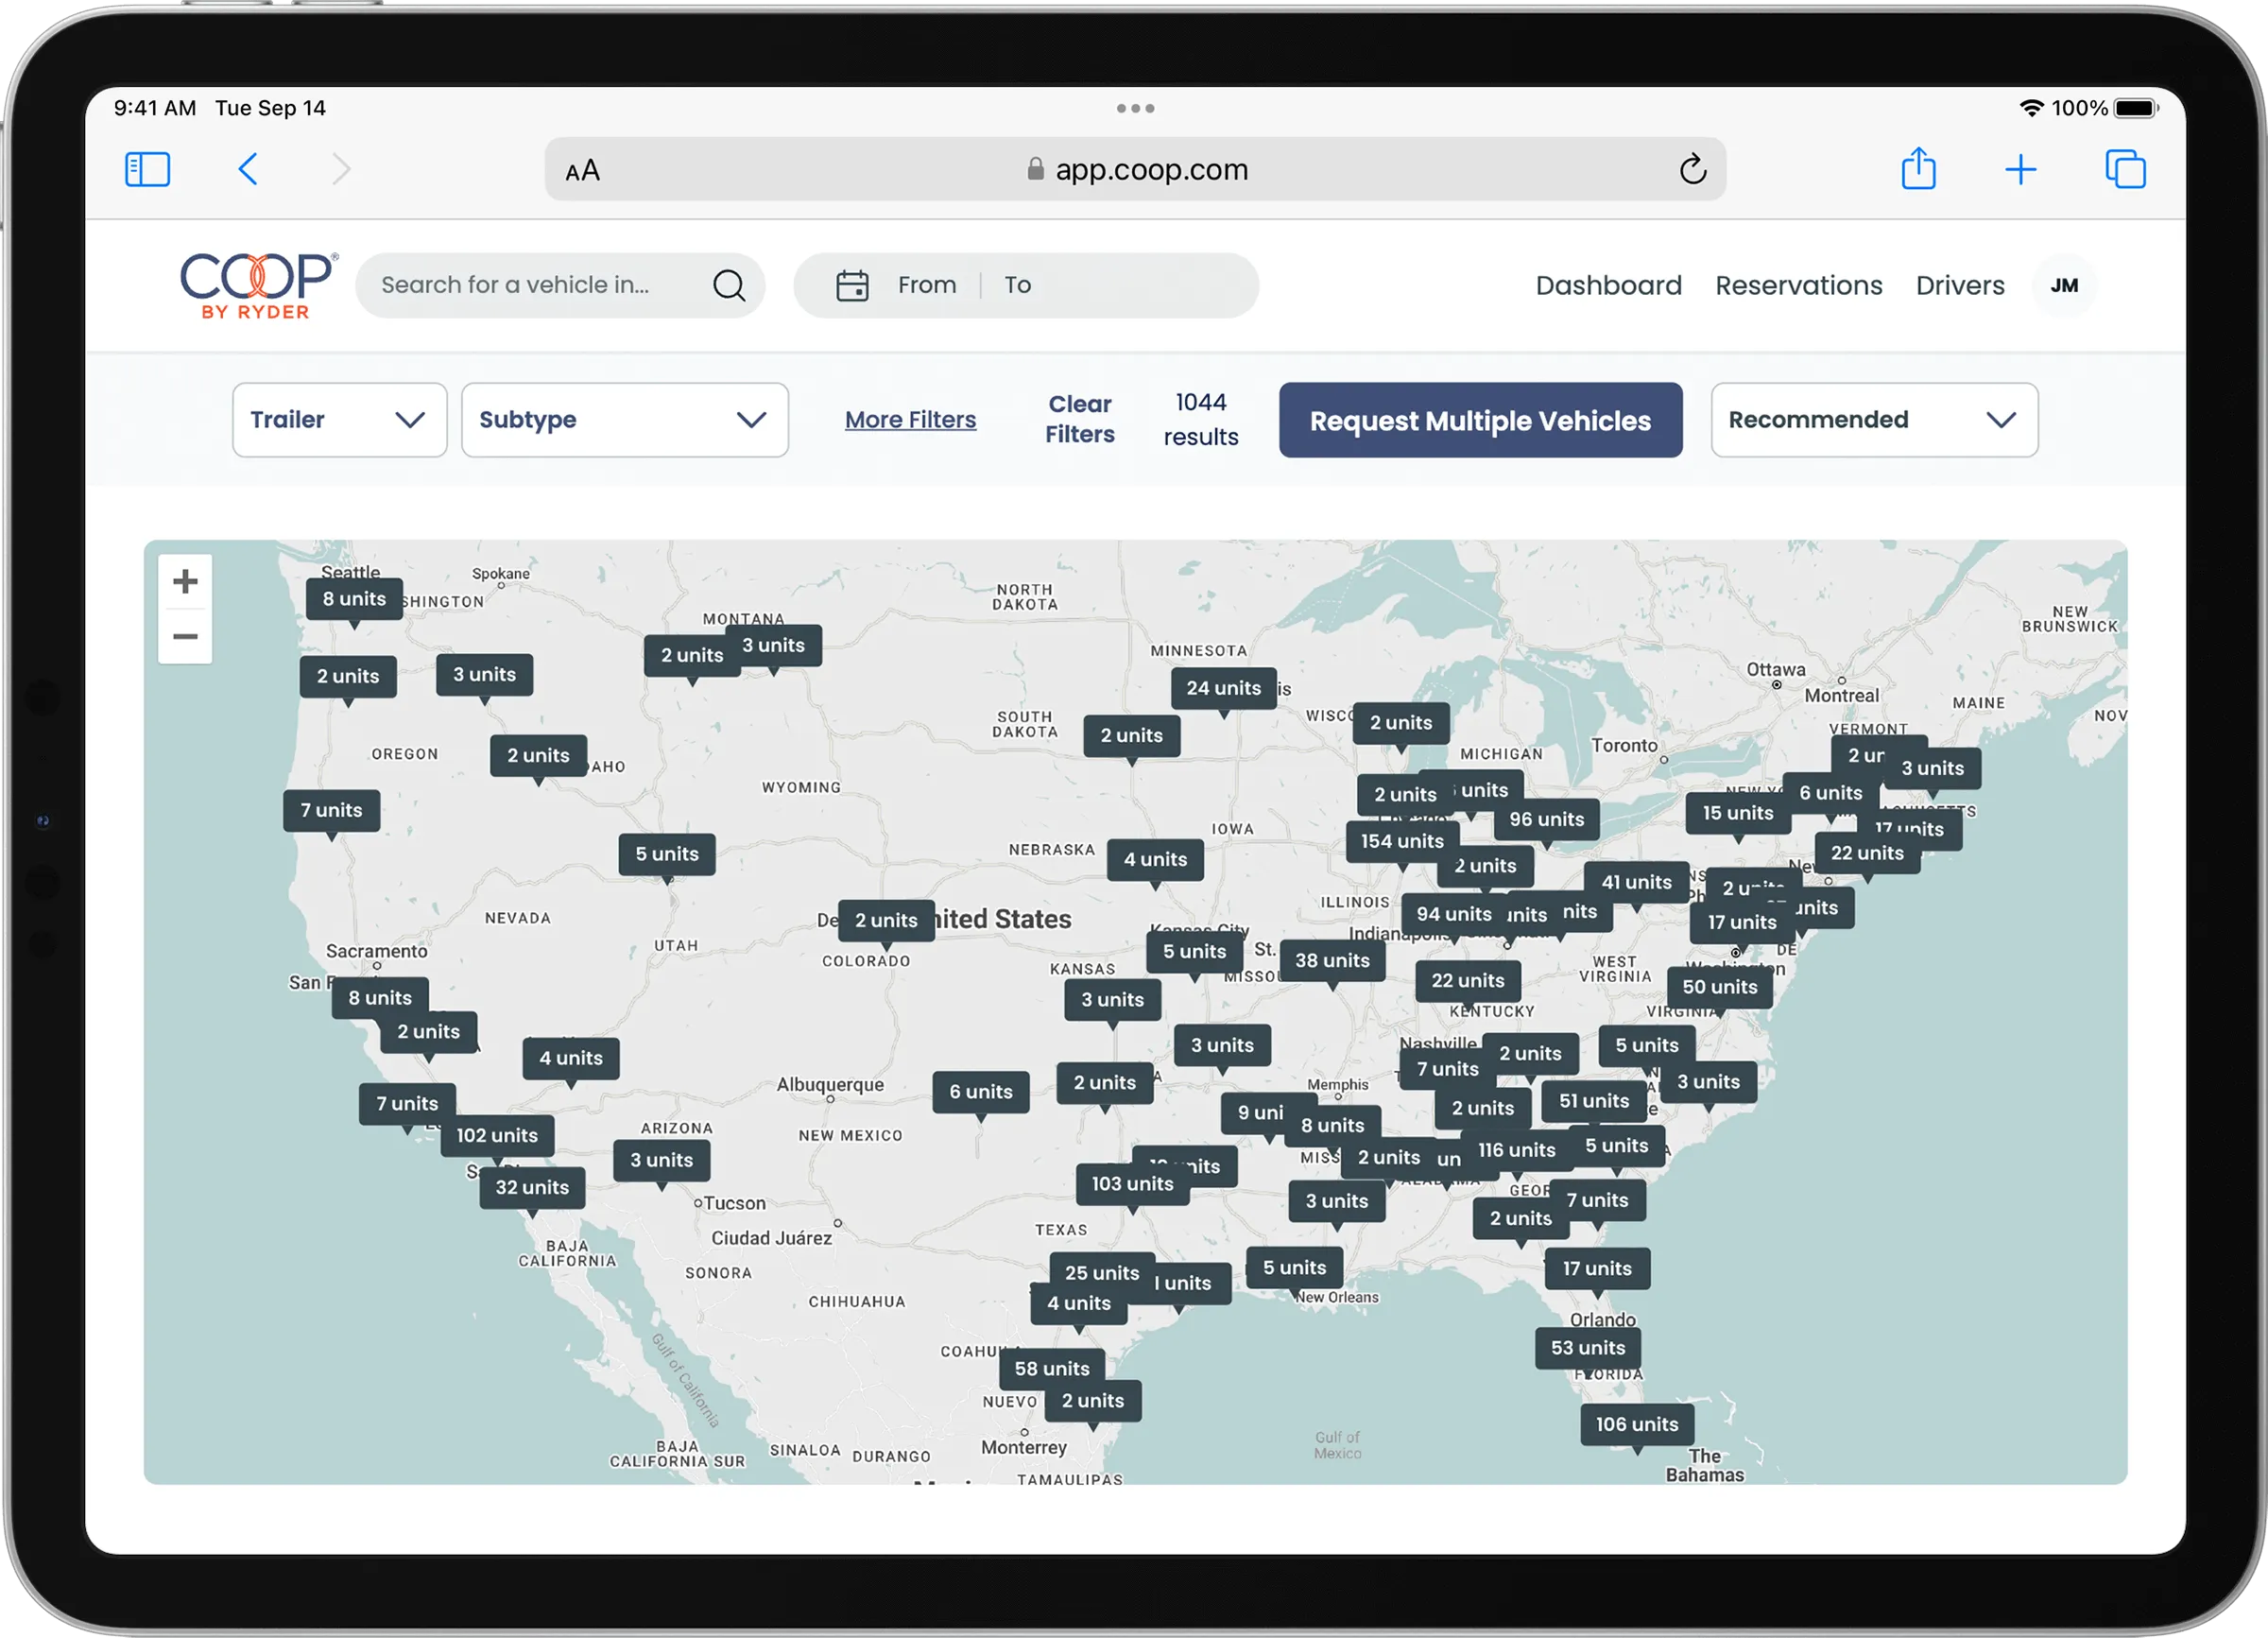Click the More Filters link

click(910, 420)
